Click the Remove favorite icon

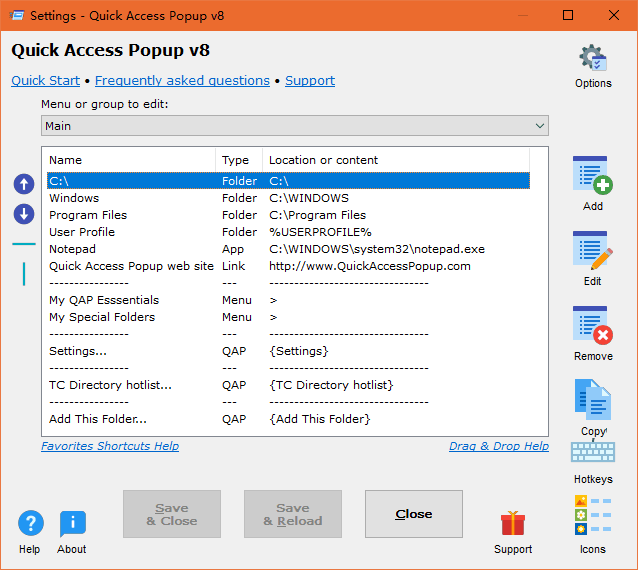click(593, 327)
